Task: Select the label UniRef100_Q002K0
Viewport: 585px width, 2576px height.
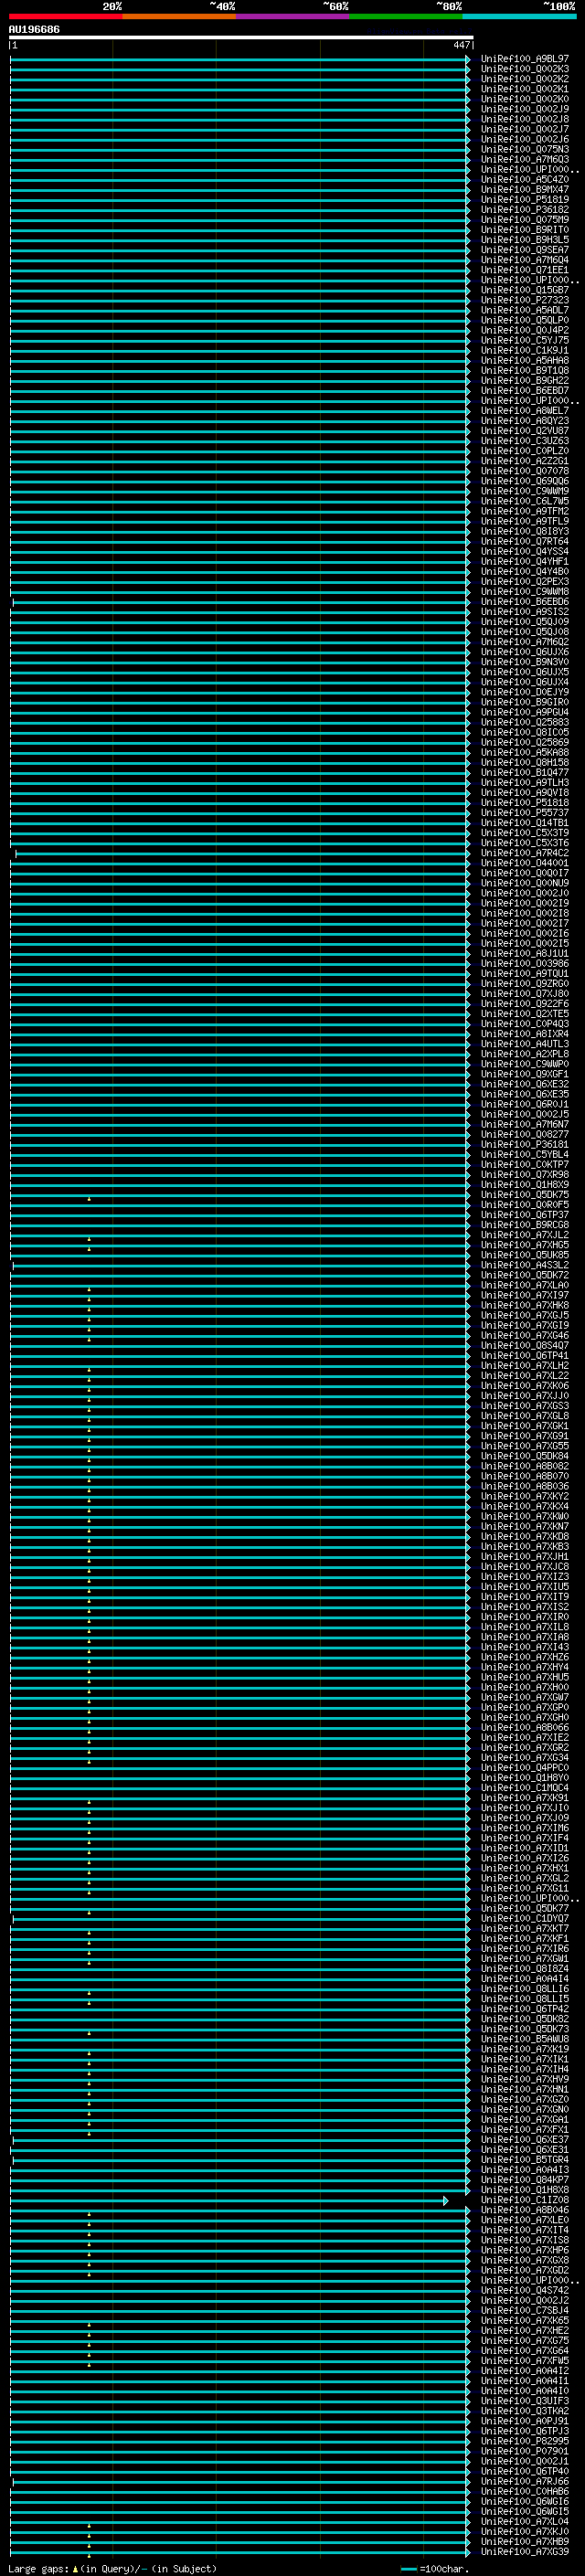Action: (525, 99)
